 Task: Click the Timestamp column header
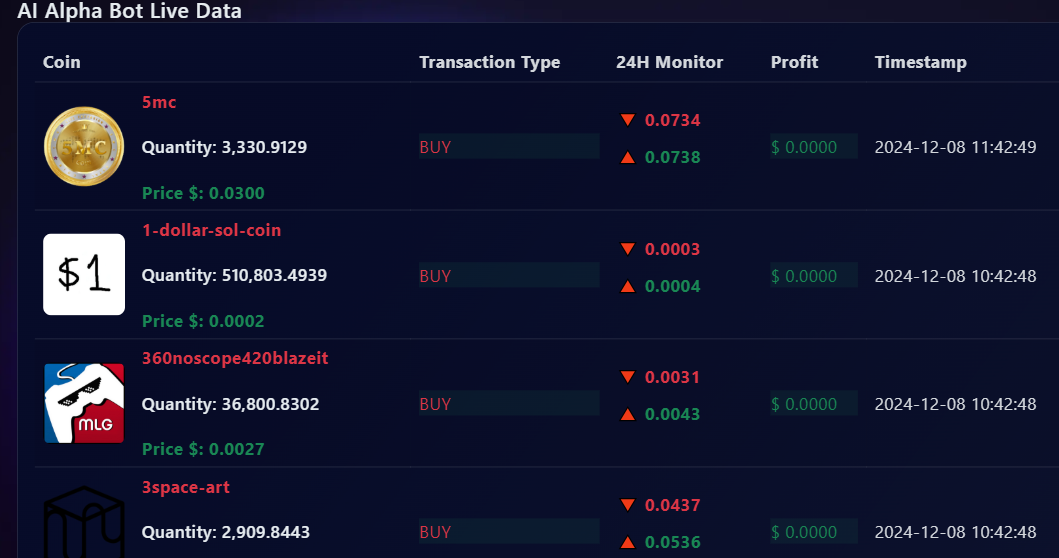pyautogui.click(x=920, y=62)
